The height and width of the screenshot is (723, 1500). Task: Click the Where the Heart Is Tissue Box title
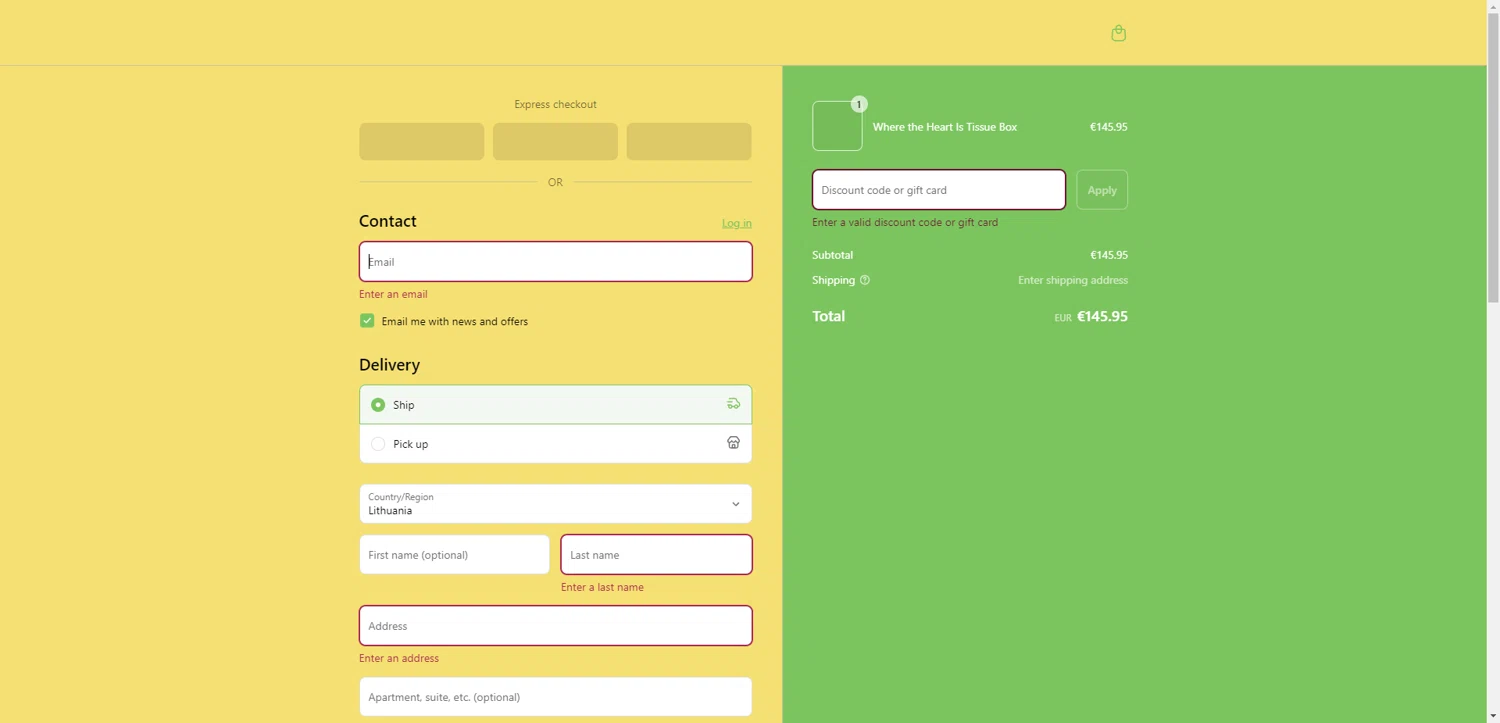click(945, 127)
